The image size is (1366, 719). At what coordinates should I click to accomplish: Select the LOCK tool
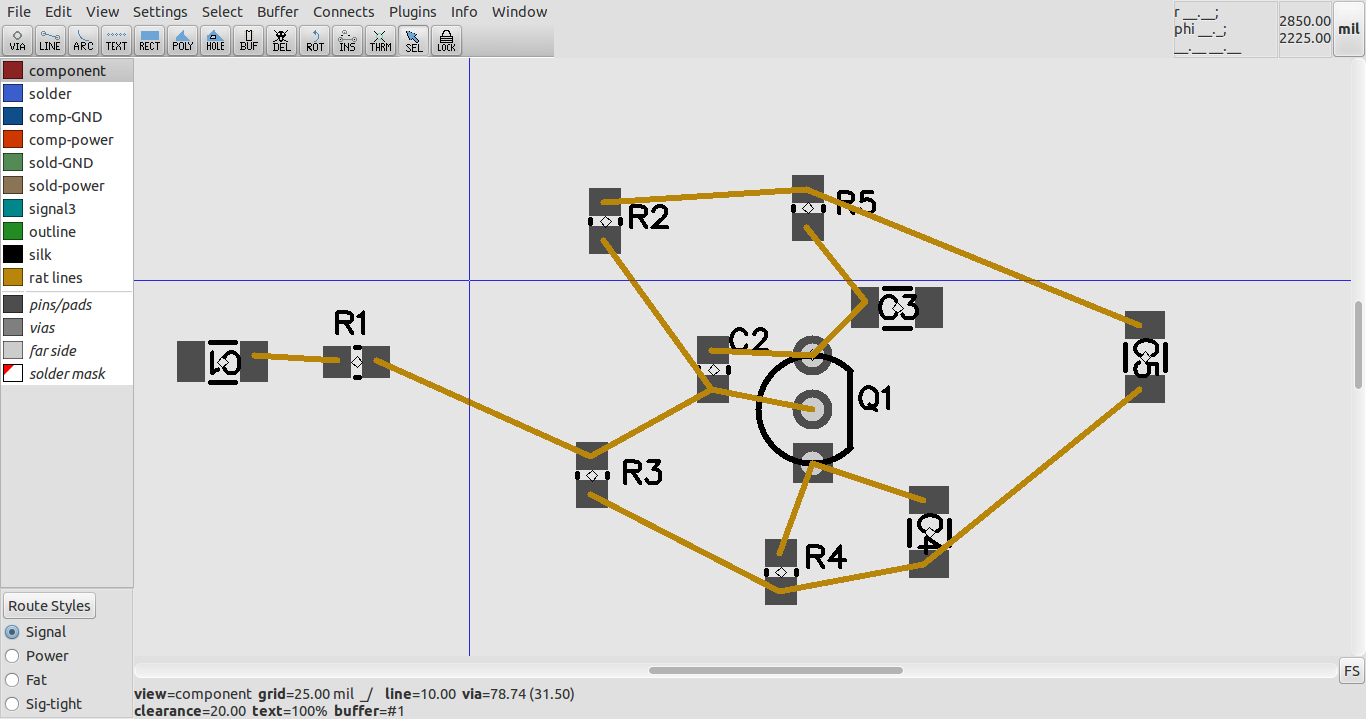(x=446, y=40)
